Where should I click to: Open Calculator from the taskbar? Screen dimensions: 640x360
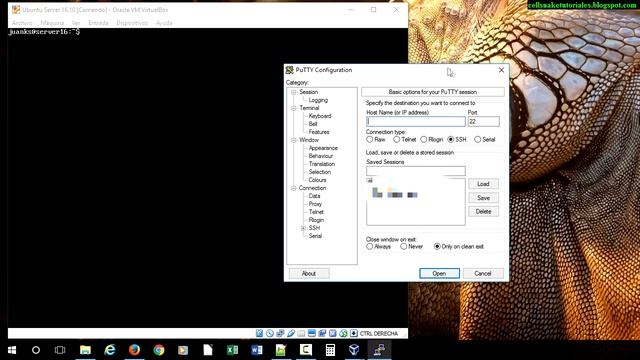[x=330, y=350]
